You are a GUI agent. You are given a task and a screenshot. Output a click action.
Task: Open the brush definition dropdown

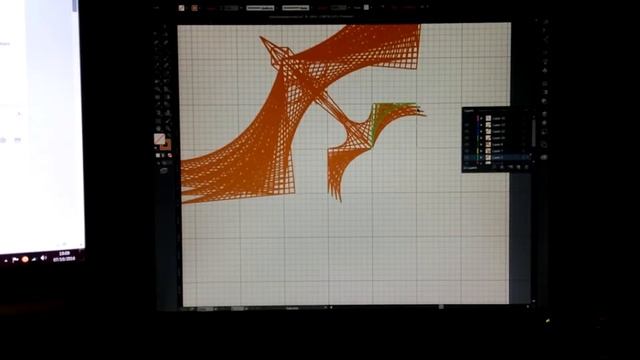[296, 8]
